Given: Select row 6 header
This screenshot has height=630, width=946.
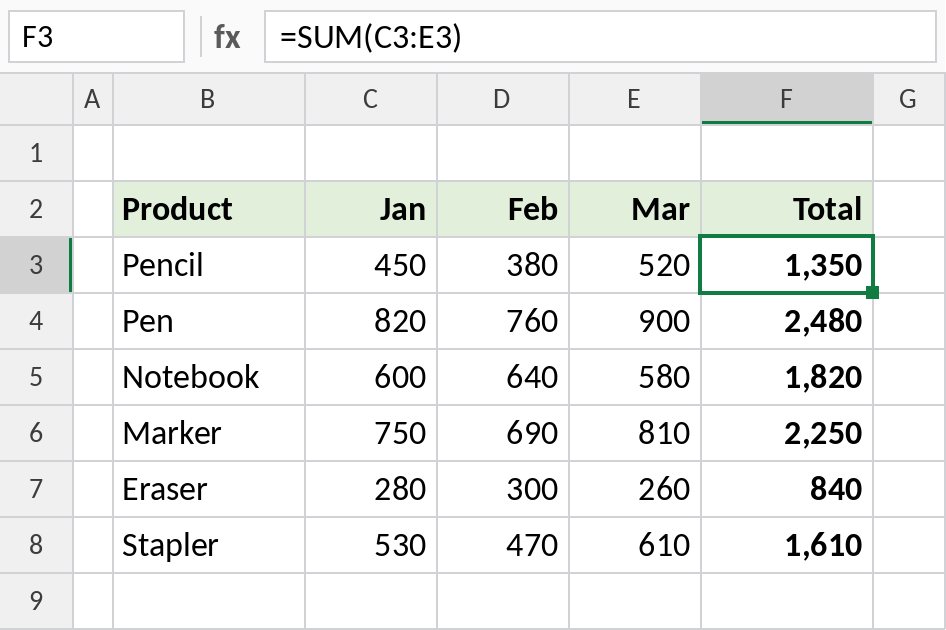Looking at the screenshot, I should [36, 433].
